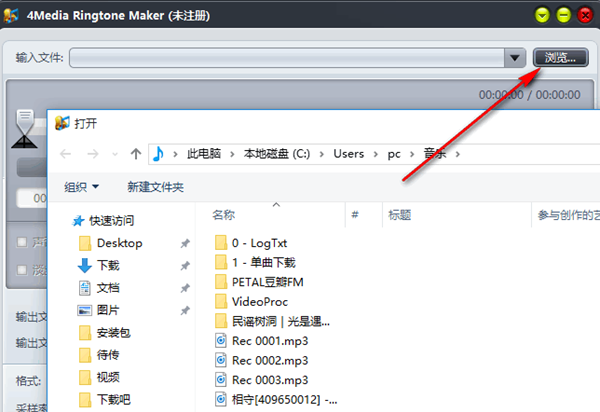Select Users in the breadcrumb path
600x412 pixels.
tap(349, 154)
